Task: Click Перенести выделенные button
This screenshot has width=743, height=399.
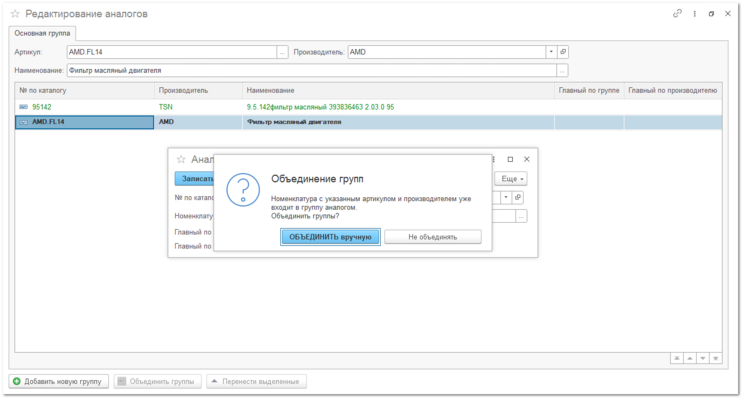Action: [256, 381]
